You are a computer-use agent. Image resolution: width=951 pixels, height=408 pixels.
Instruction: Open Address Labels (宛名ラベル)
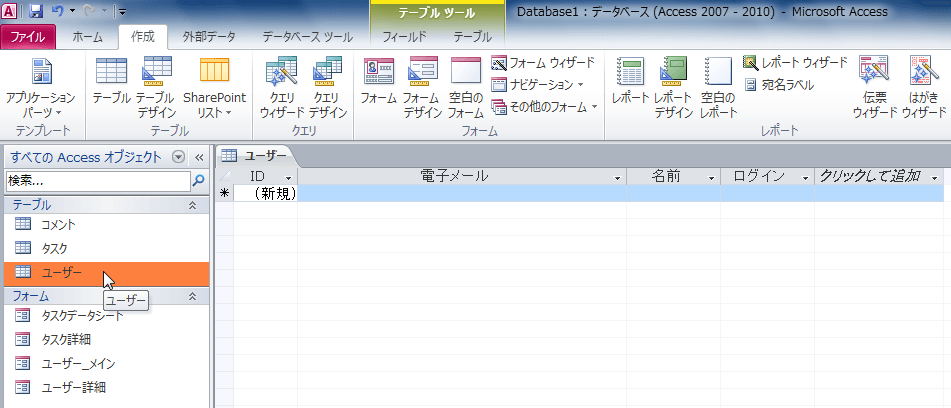[779, 85]
